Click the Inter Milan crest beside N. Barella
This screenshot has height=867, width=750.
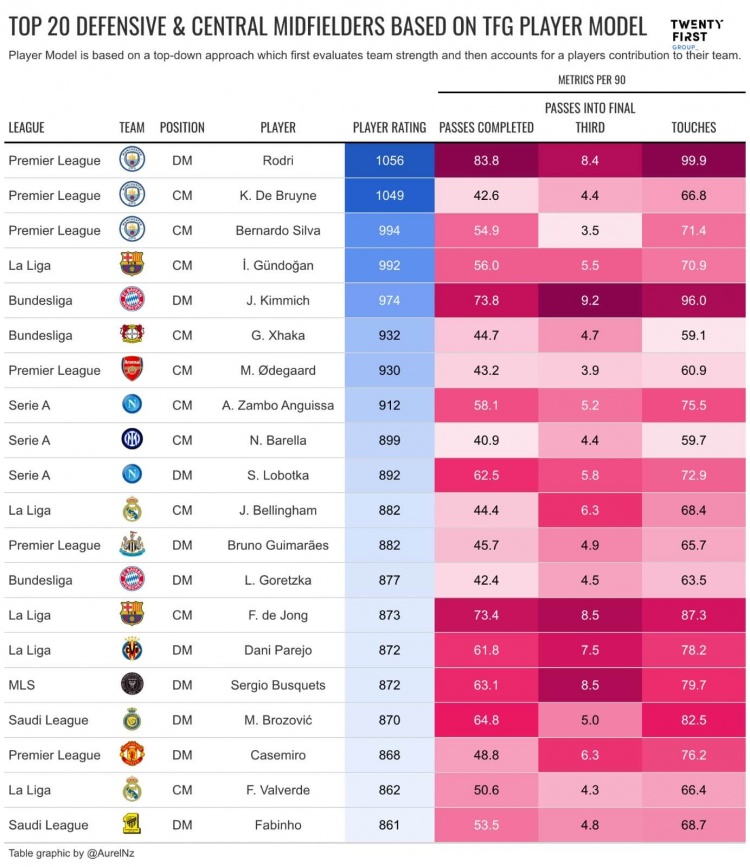point(132,440)
